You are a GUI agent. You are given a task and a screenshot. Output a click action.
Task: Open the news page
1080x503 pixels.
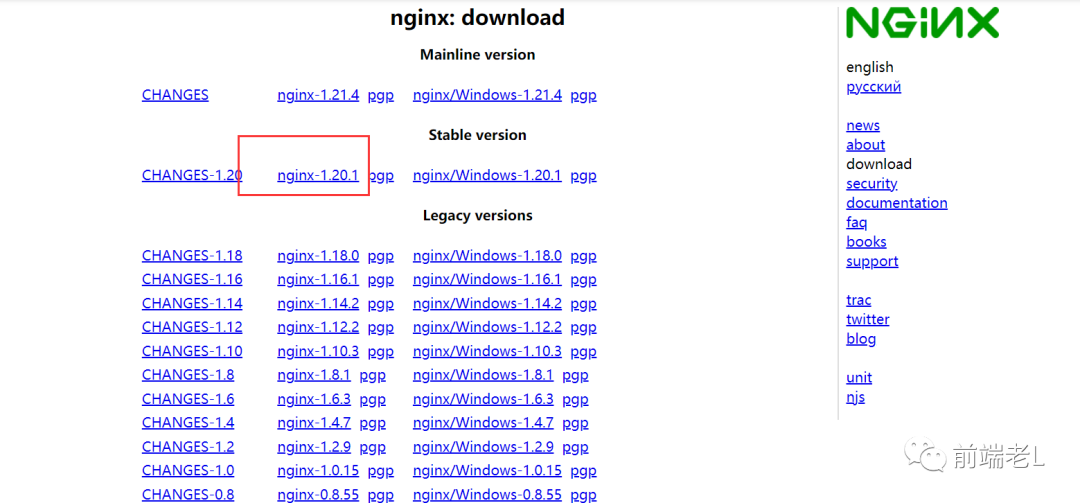tap(863, 125)
